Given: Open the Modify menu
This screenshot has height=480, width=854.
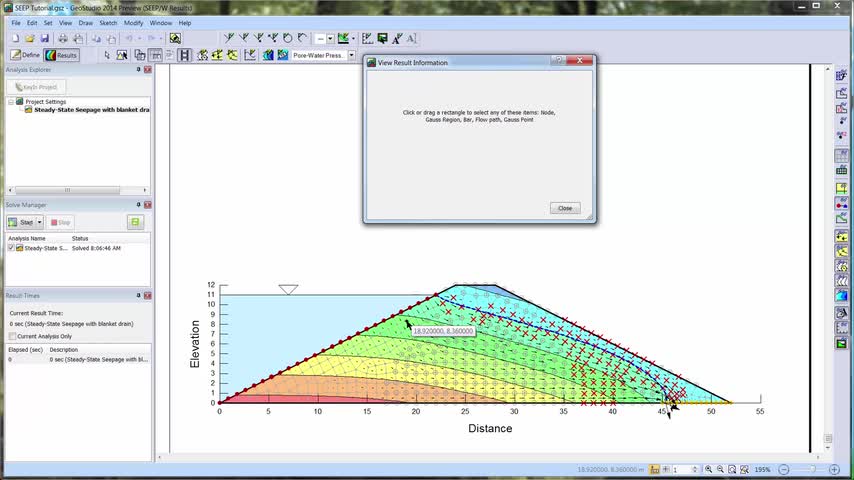Looking at the screenshot, I should point(133,23).
